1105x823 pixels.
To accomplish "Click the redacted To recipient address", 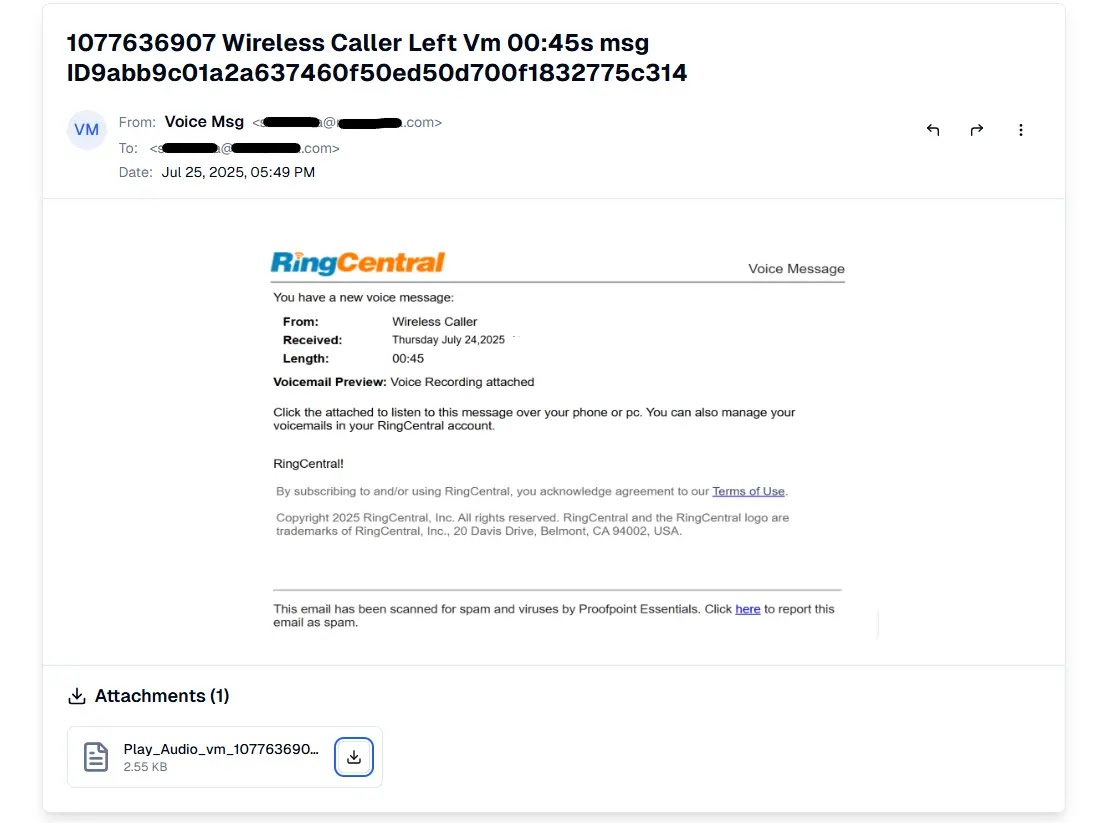I will tap(245, 148).
